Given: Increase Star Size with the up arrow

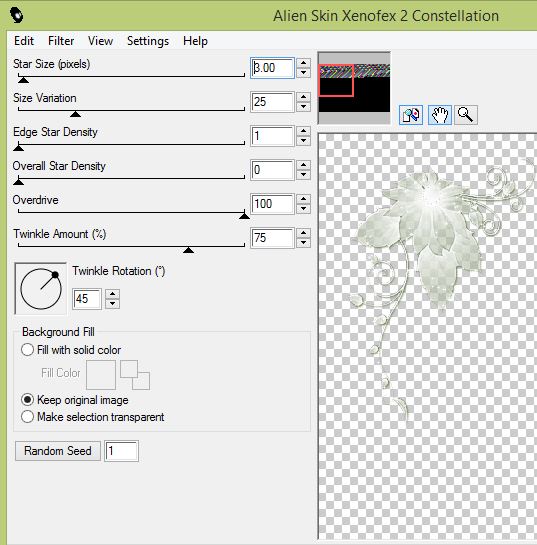Looking at the screenshot, I should (304, 63).
